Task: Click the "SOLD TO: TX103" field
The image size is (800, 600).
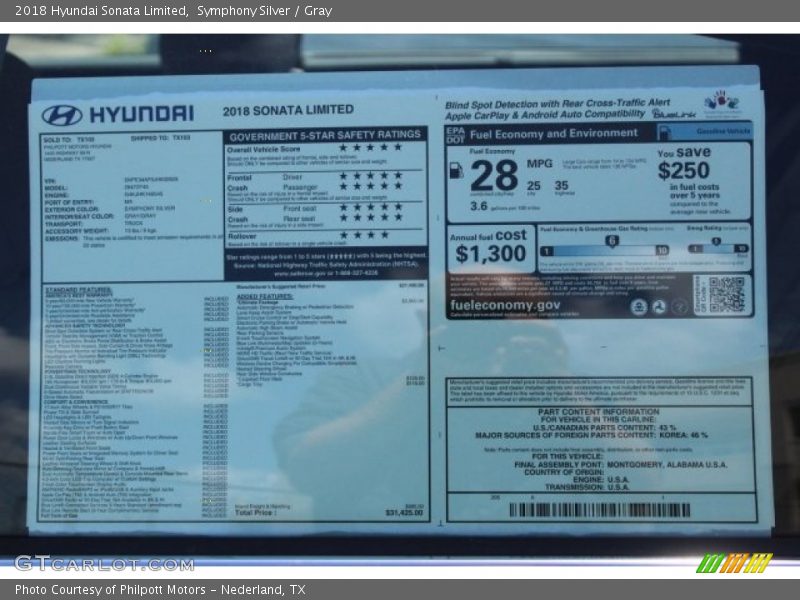Action: click(x=69, y=139)
